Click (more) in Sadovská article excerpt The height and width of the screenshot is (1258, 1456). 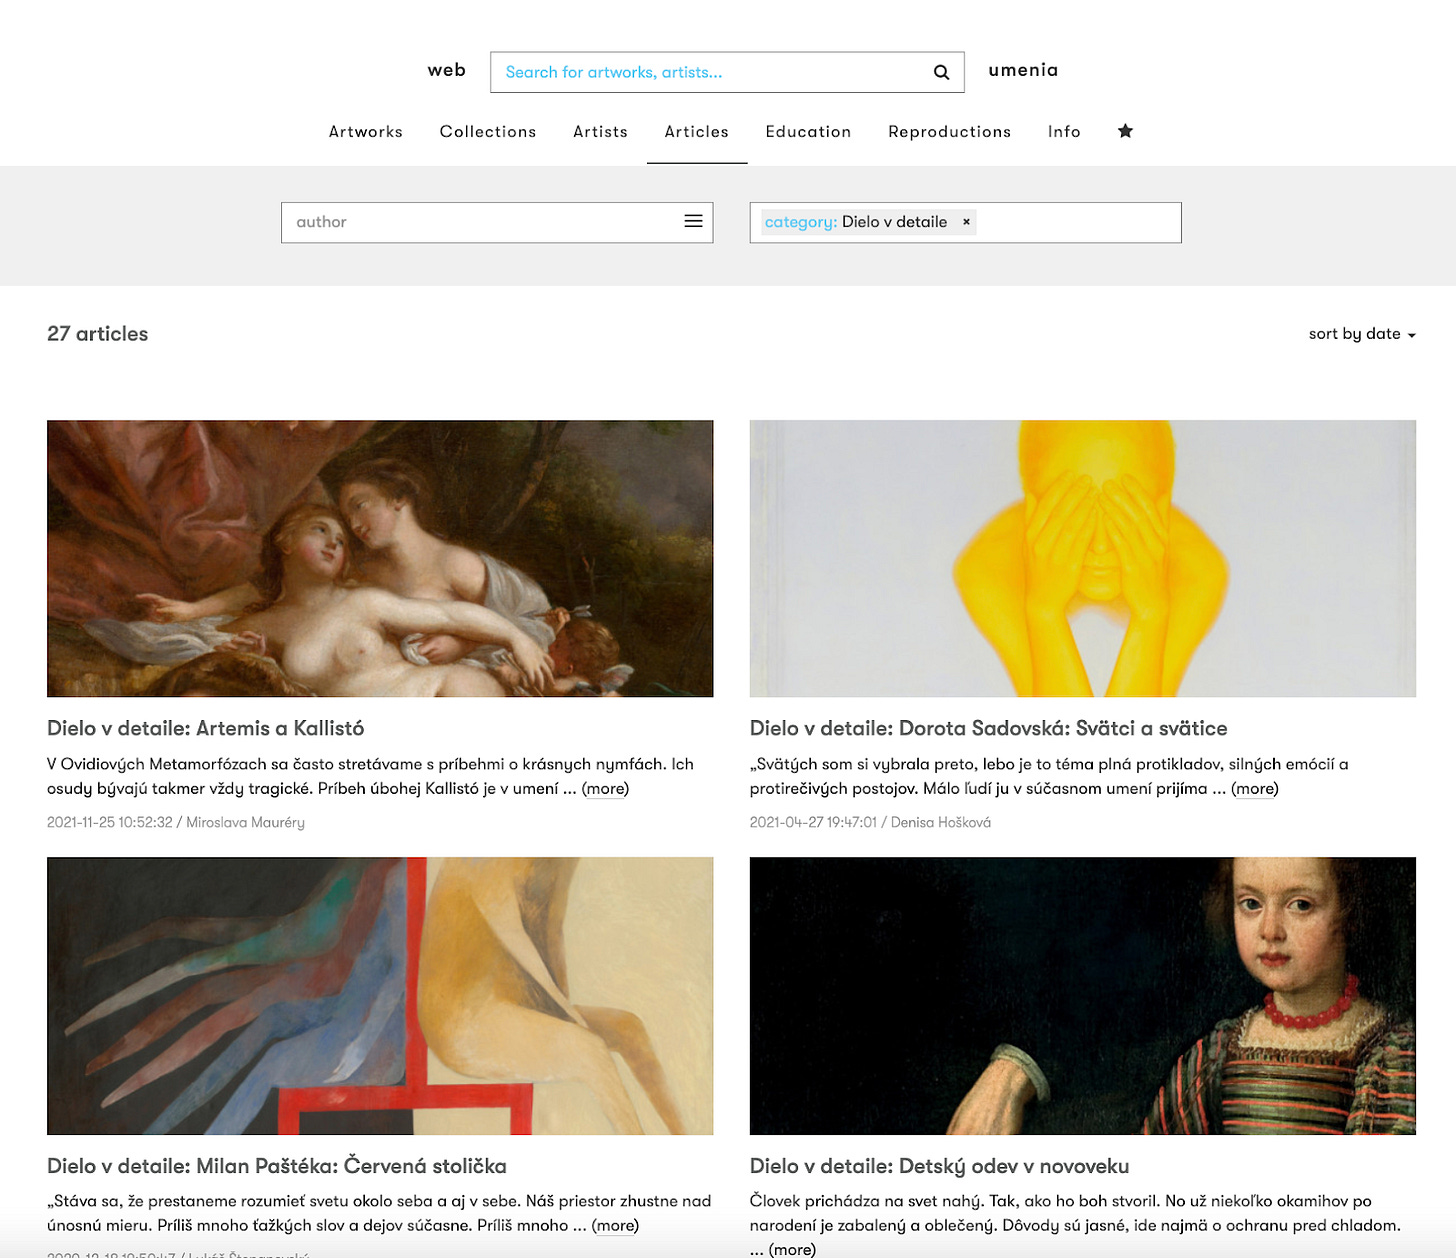click(1254, 789)
